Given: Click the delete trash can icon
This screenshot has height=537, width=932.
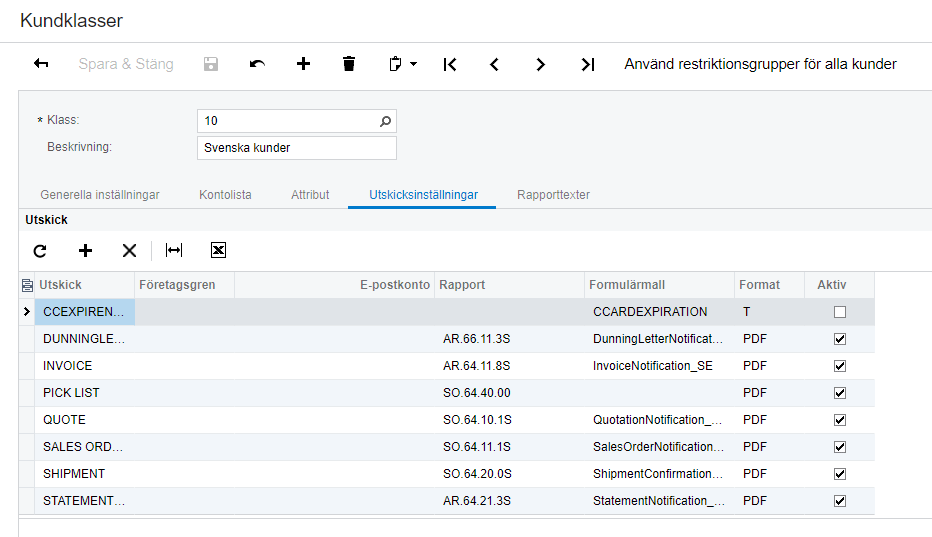Looking at the screenshot, I should [x=348, y=64].
